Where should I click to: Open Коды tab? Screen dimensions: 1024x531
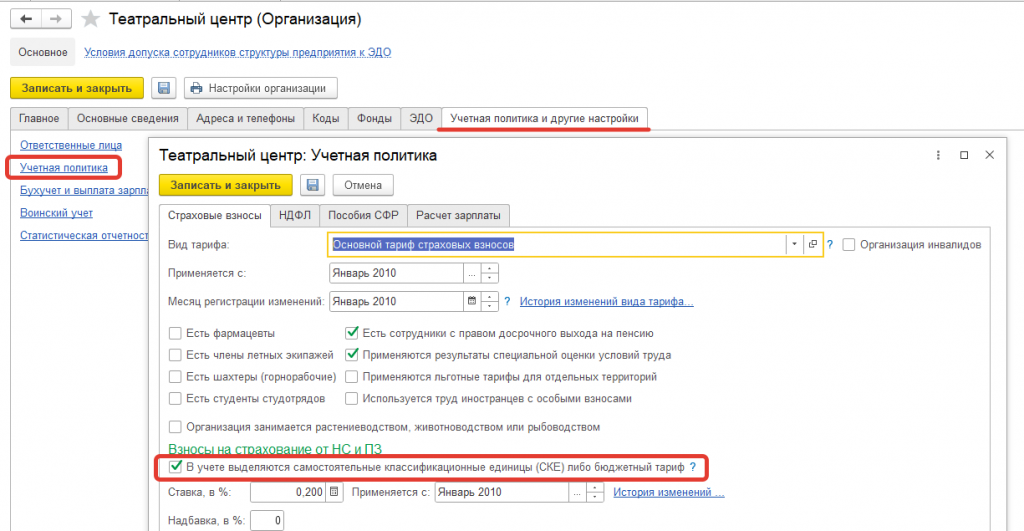pos(325,118)
